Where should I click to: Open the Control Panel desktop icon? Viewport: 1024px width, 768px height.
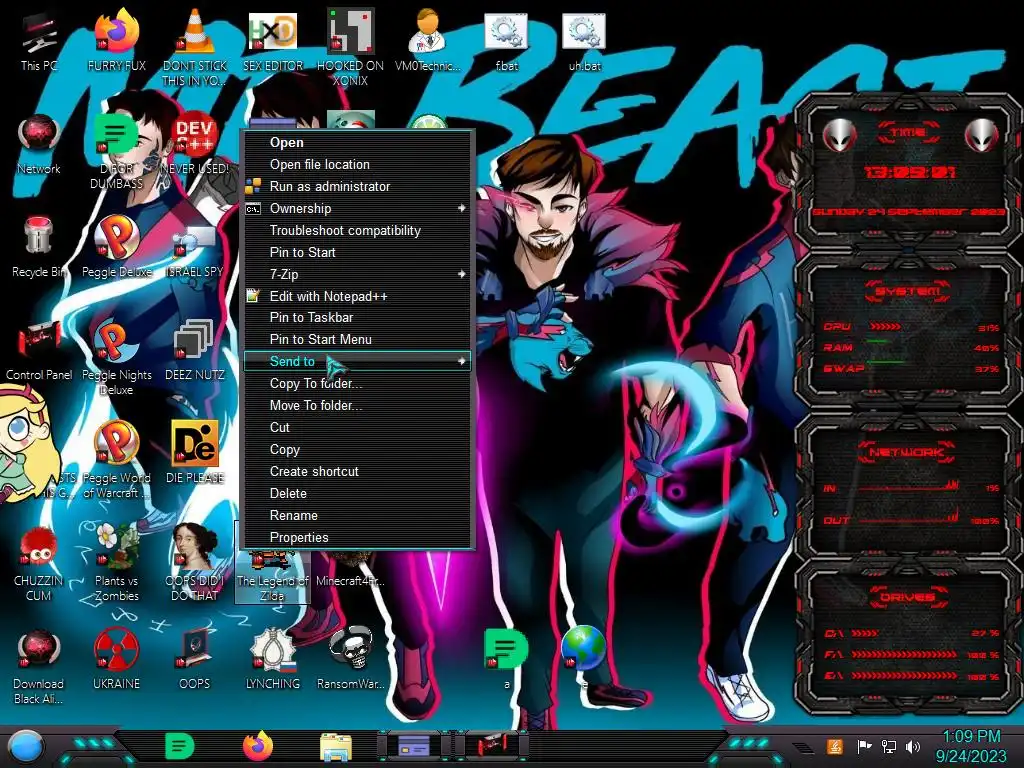click(39, 350)
